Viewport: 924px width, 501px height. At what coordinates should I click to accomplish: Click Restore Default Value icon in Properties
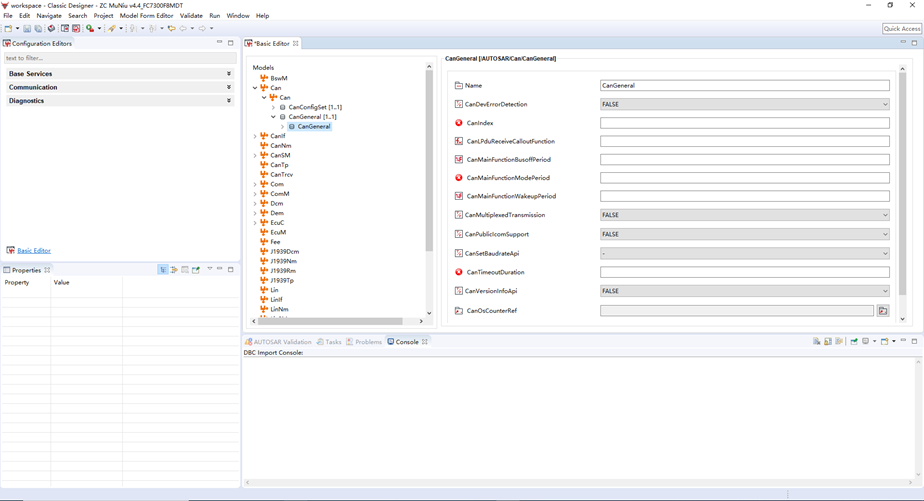[x=185, y=270]
